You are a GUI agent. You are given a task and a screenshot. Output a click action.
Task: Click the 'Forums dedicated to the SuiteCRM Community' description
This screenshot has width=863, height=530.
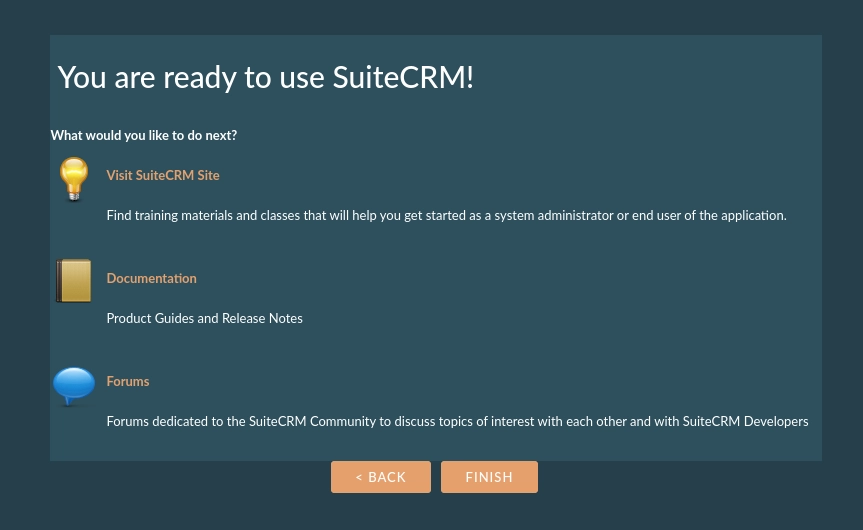click(457, 422)
